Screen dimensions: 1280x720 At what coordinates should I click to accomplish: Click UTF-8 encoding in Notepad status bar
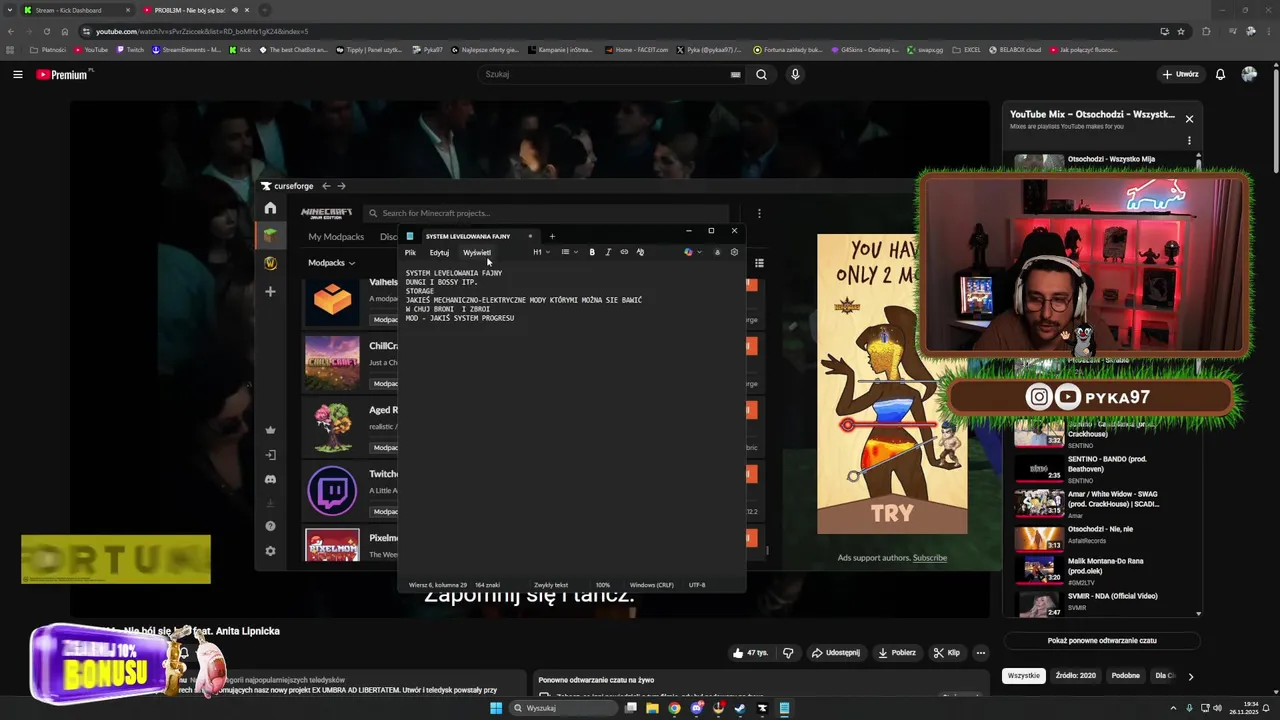(697, 585)
